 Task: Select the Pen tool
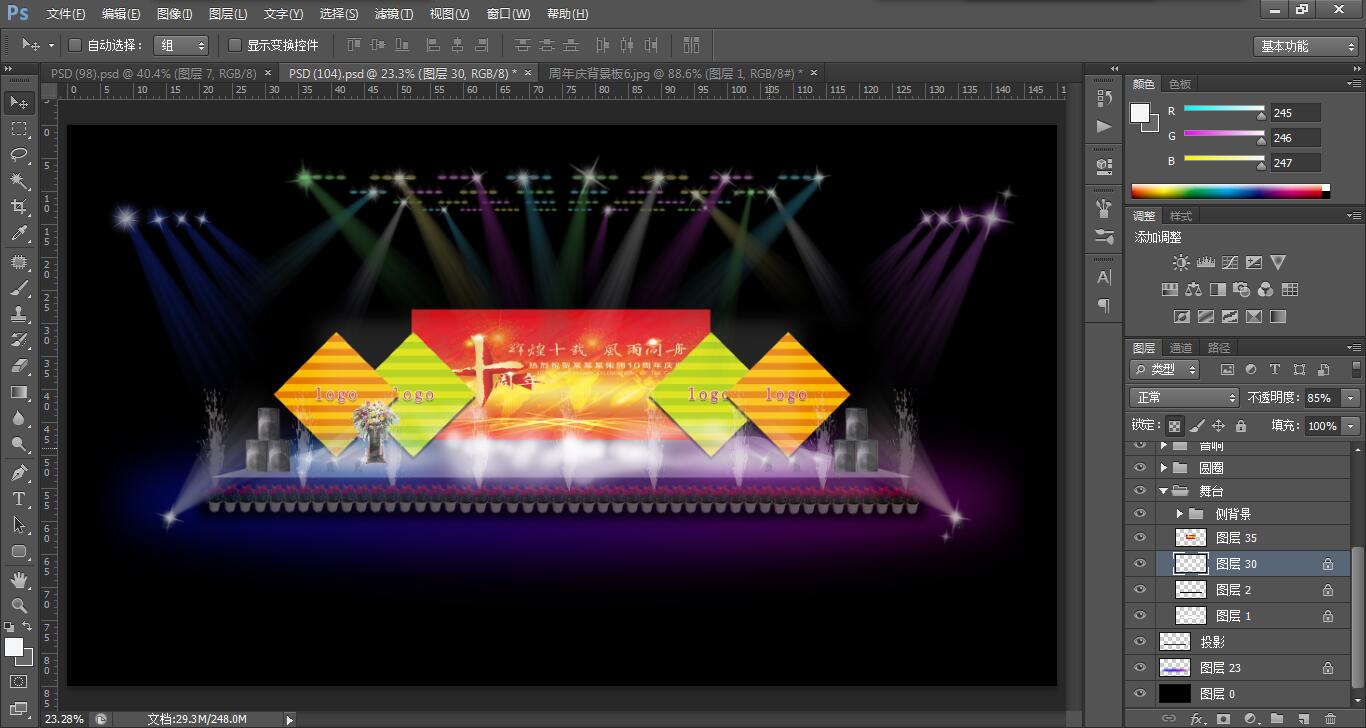18,473
